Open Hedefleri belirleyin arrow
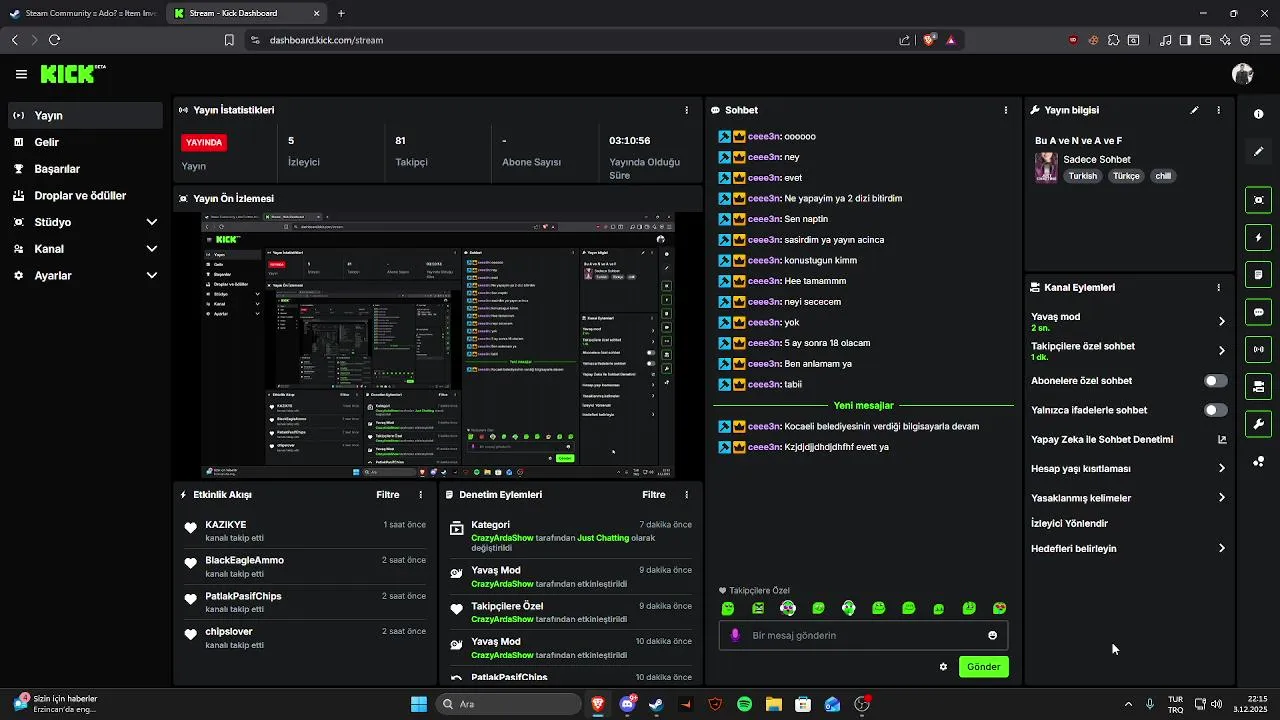 click(x=1221, y=548)
